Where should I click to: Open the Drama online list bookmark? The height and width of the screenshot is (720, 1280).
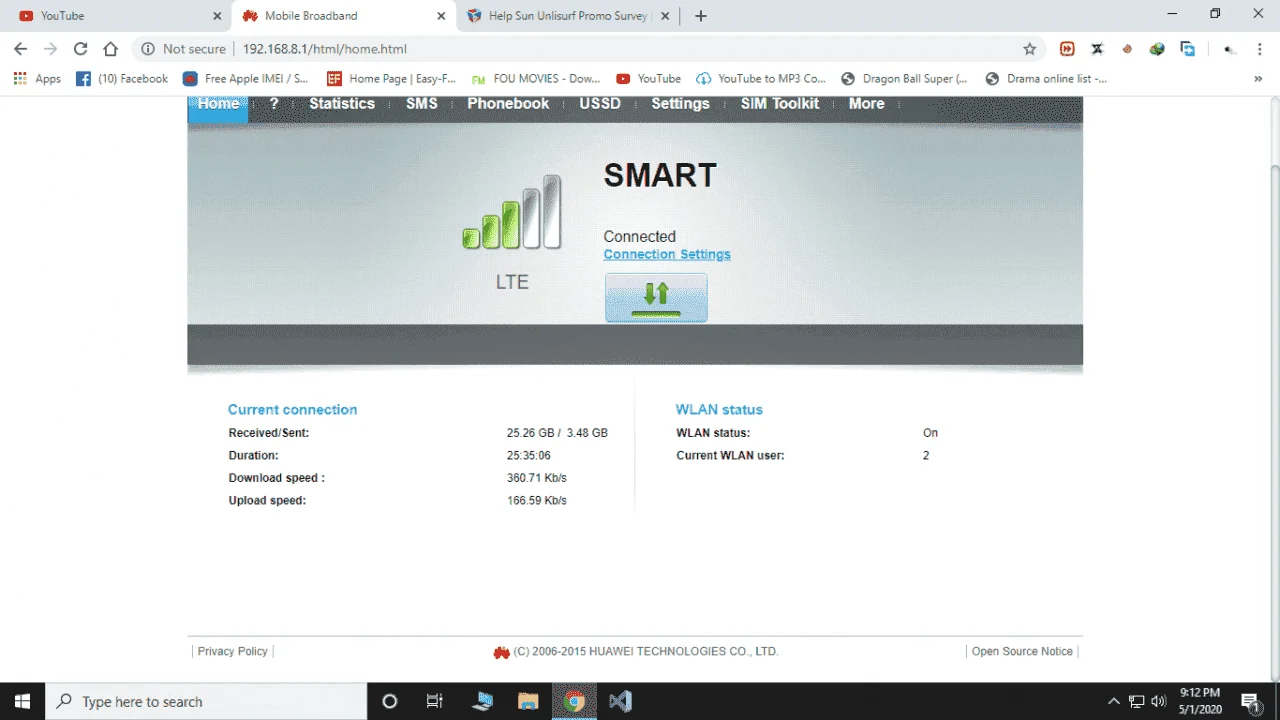(x=1047, y=79)
